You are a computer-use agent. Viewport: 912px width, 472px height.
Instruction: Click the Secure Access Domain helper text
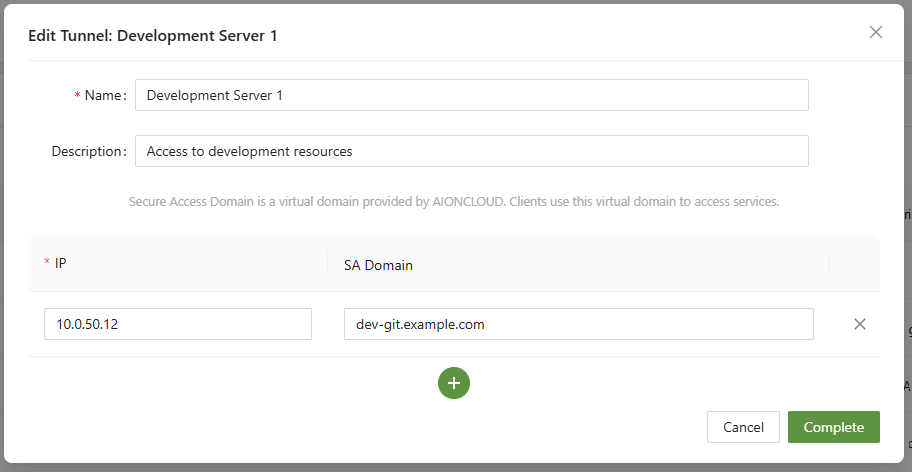pyautogui.click(x=453, y=201)
